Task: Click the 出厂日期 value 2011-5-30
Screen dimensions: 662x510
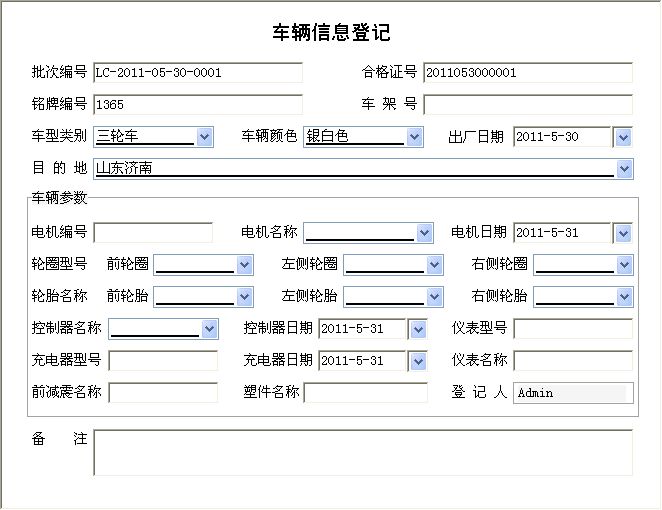Action: (547, 137)
